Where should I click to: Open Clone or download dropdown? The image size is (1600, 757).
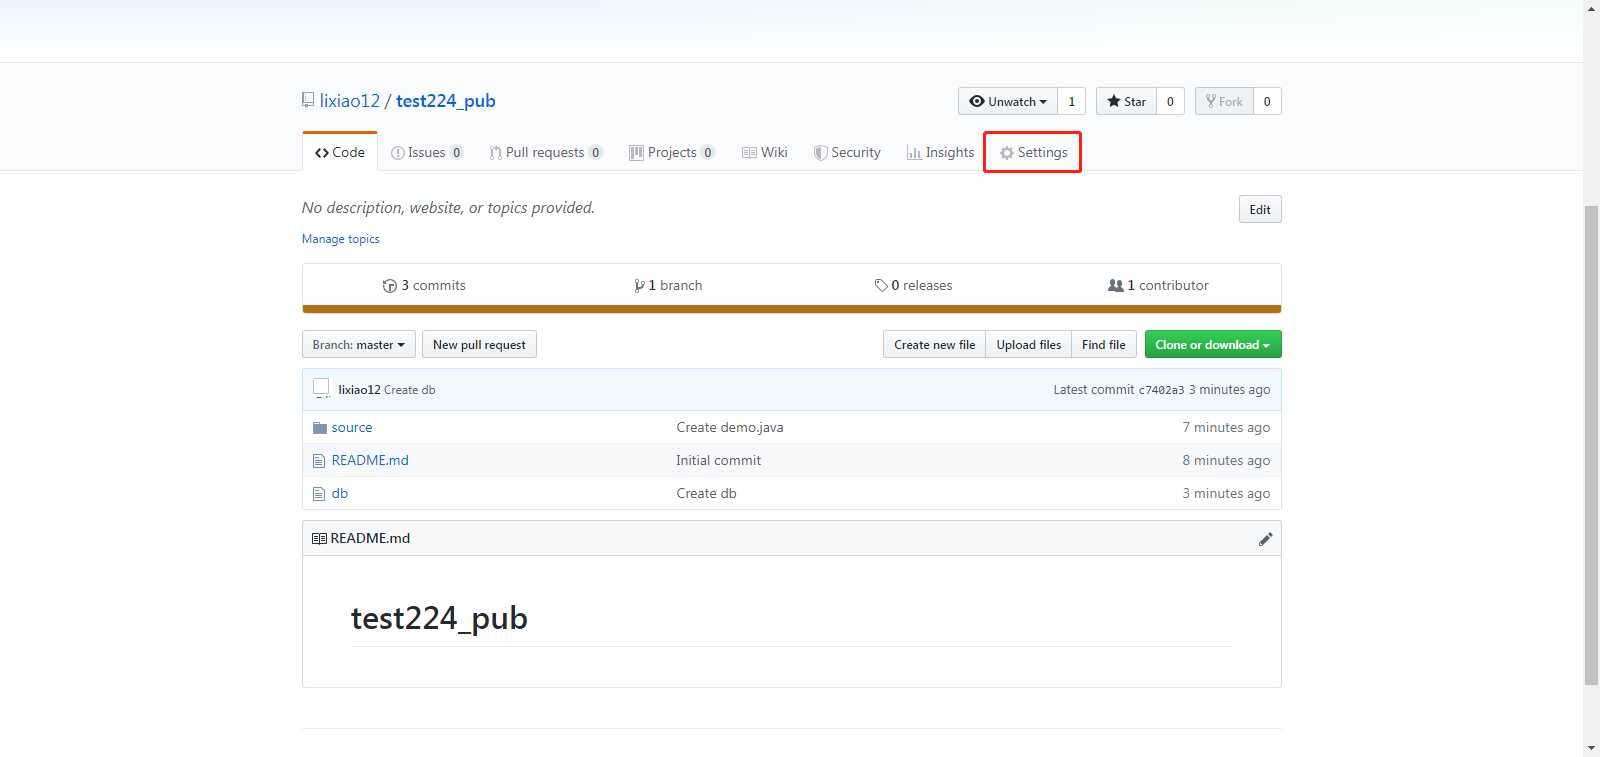click(1213, 344)
